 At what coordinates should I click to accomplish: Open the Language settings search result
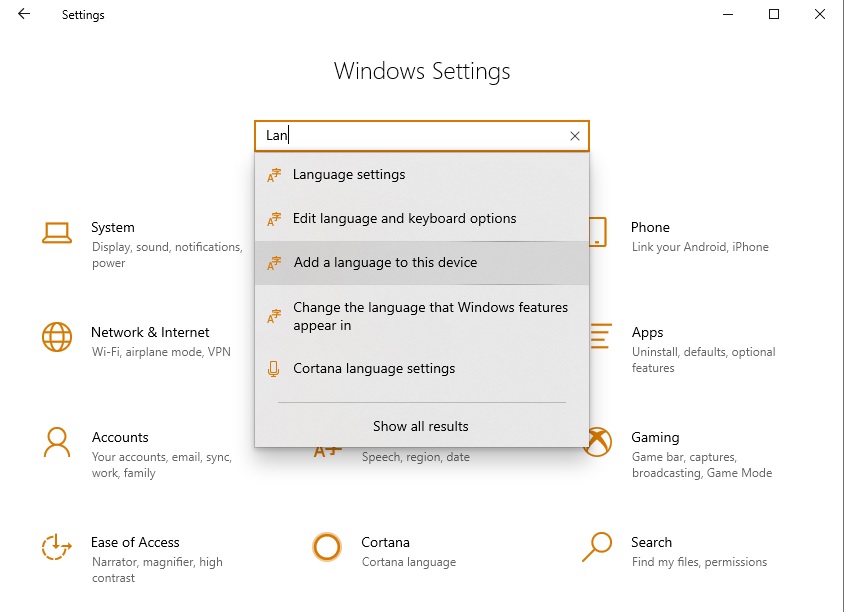pos(422,174)
